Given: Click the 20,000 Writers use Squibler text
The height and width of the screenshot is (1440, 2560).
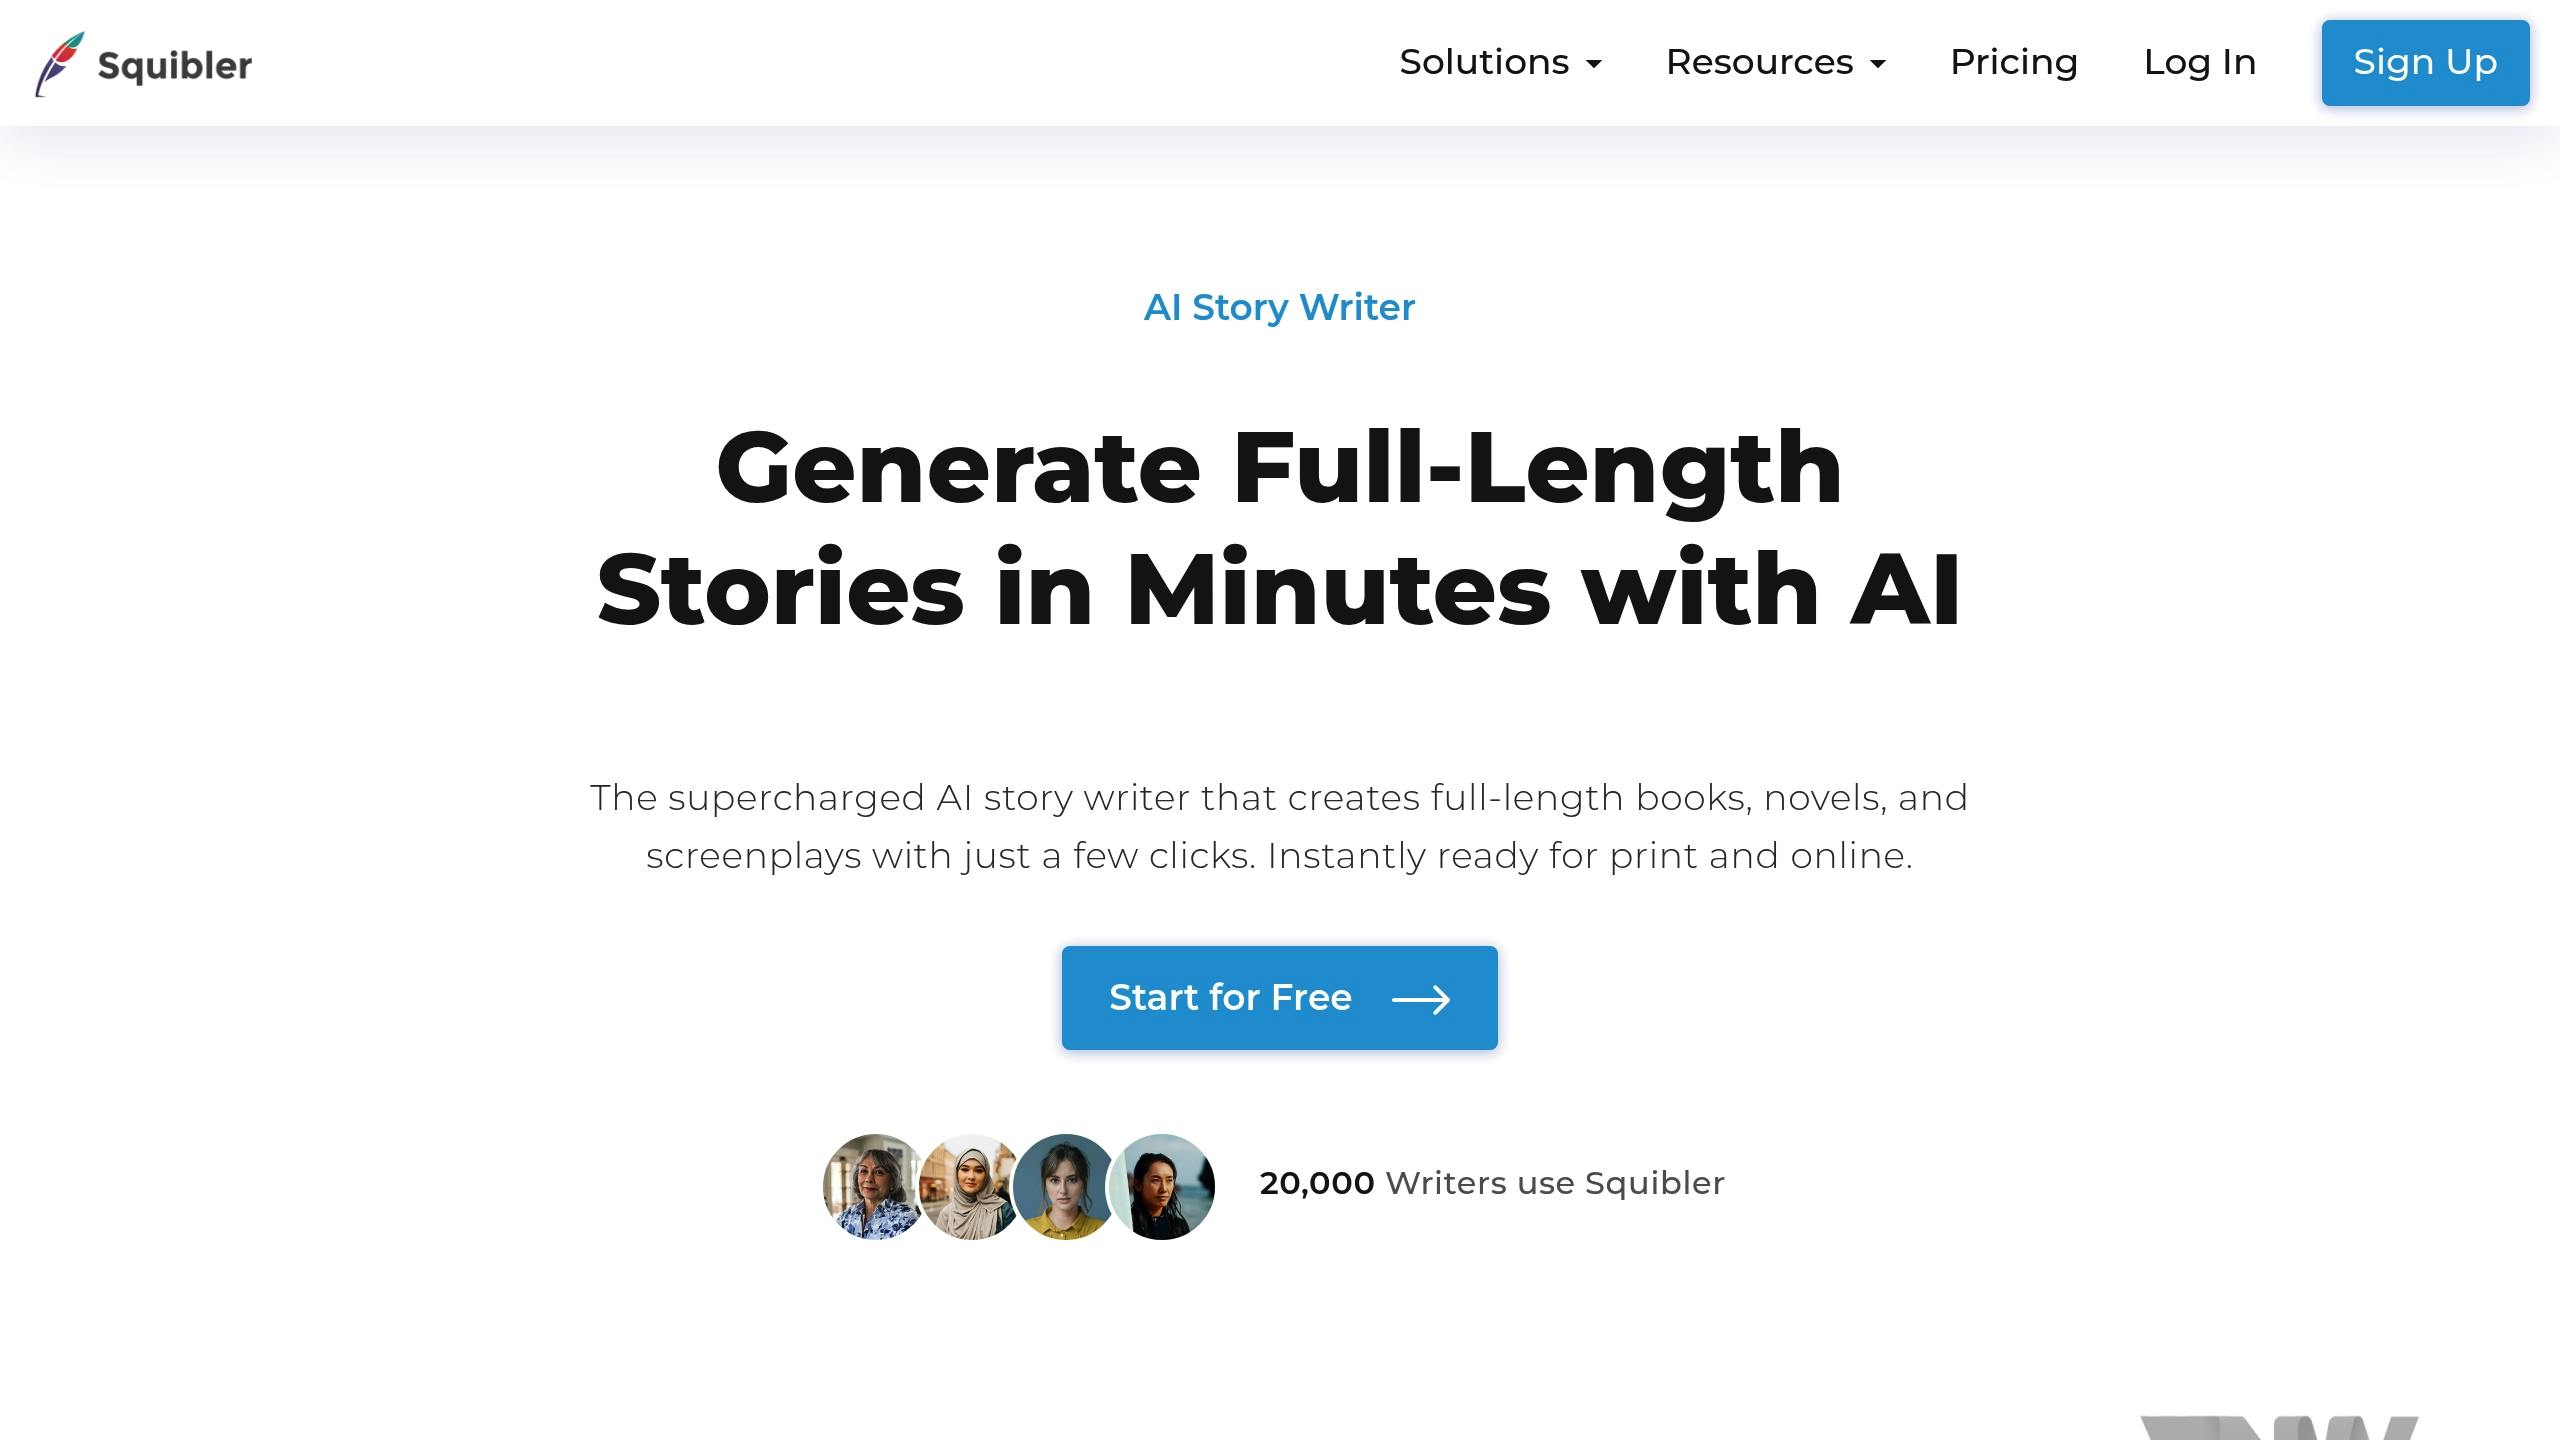Looking at the screenshot, I should (x=1492, y=1183).
